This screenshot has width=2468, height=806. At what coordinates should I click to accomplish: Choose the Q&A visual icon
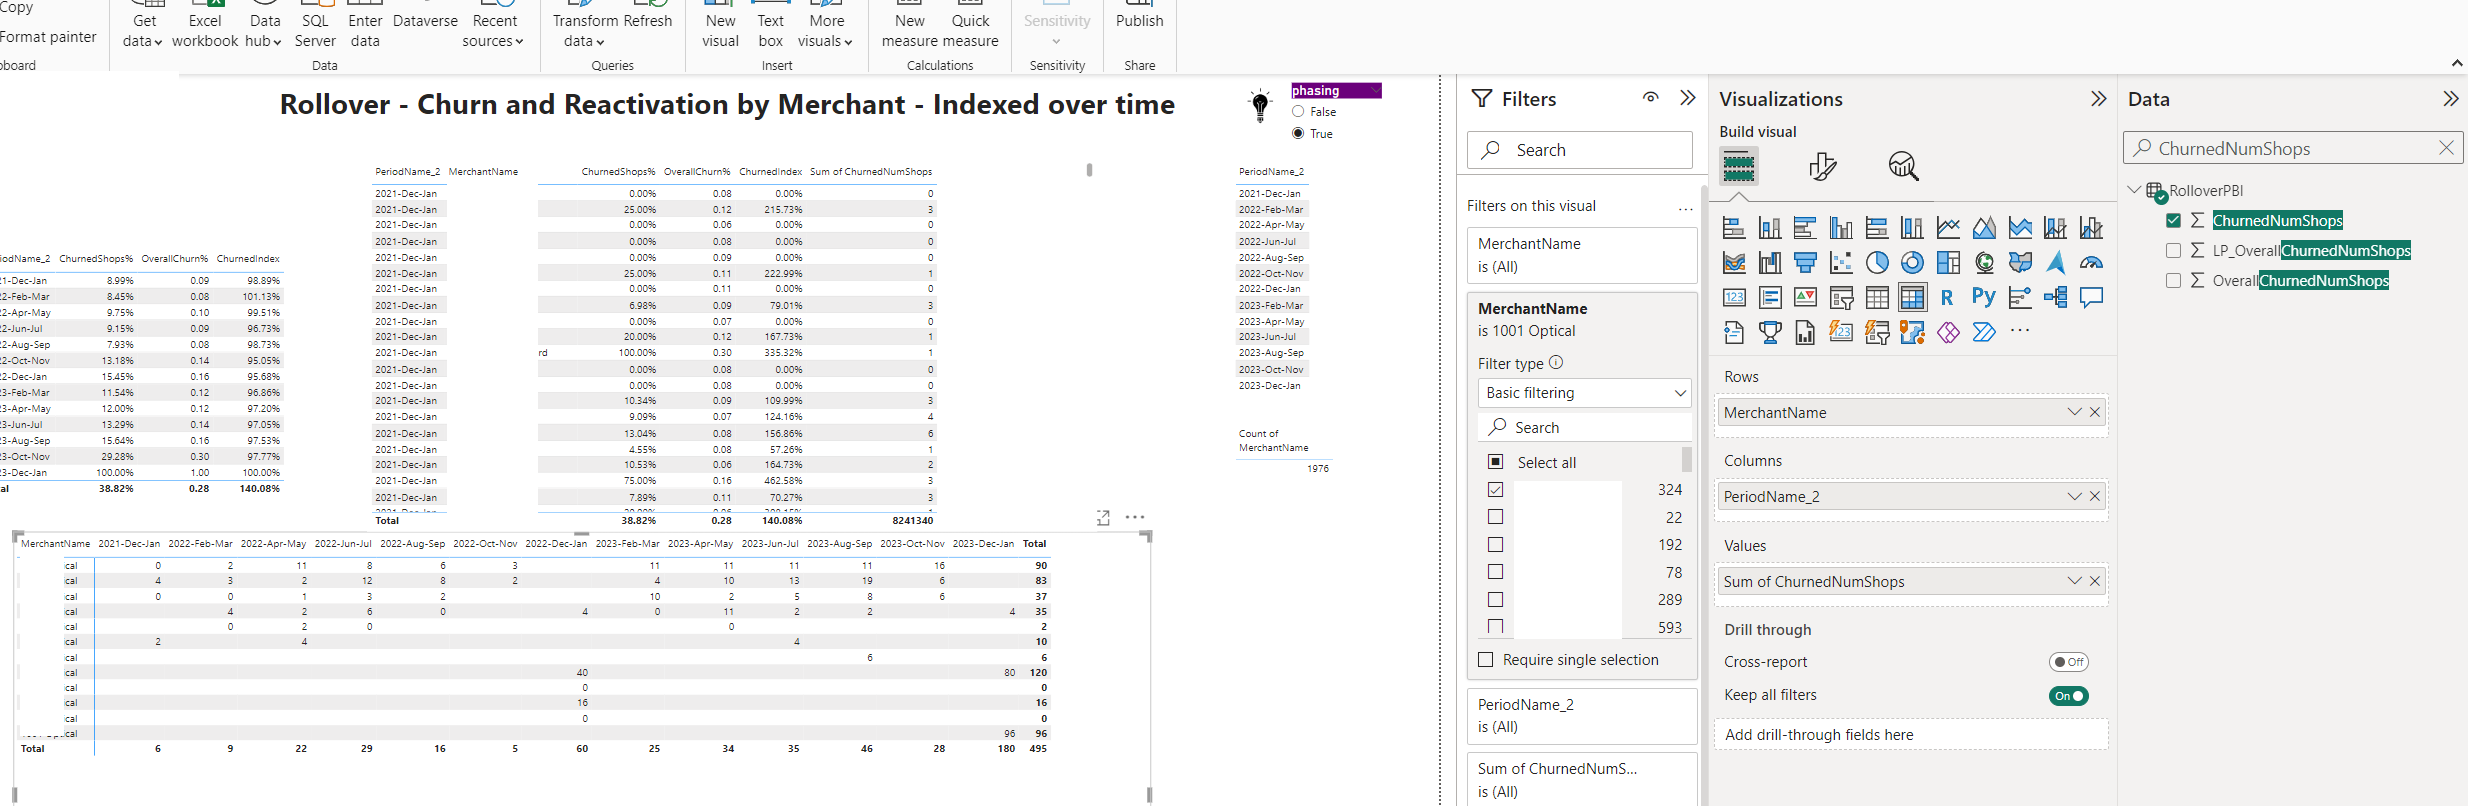2091,298
